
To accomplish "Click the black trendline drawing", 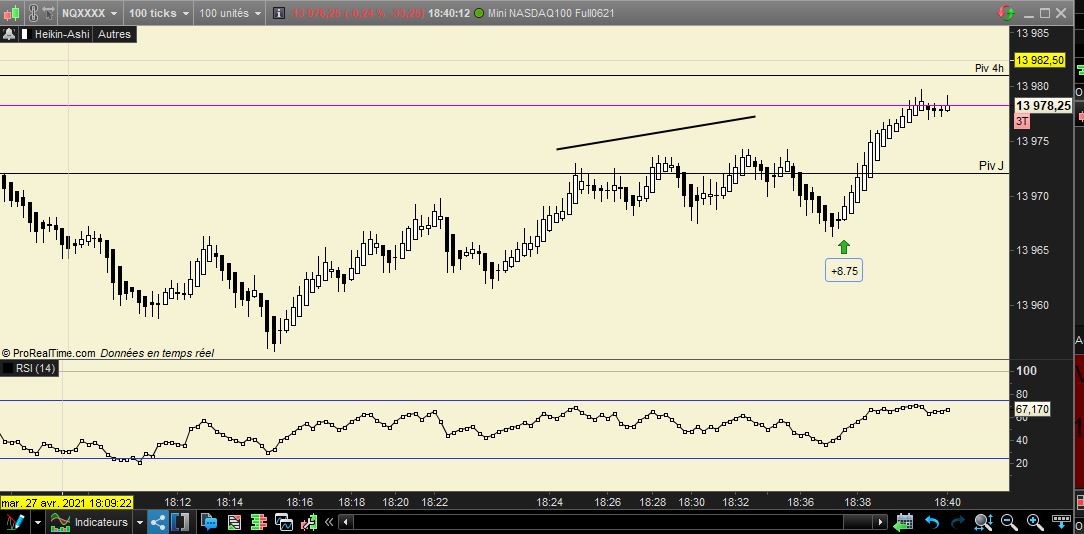I will (655, 133).
